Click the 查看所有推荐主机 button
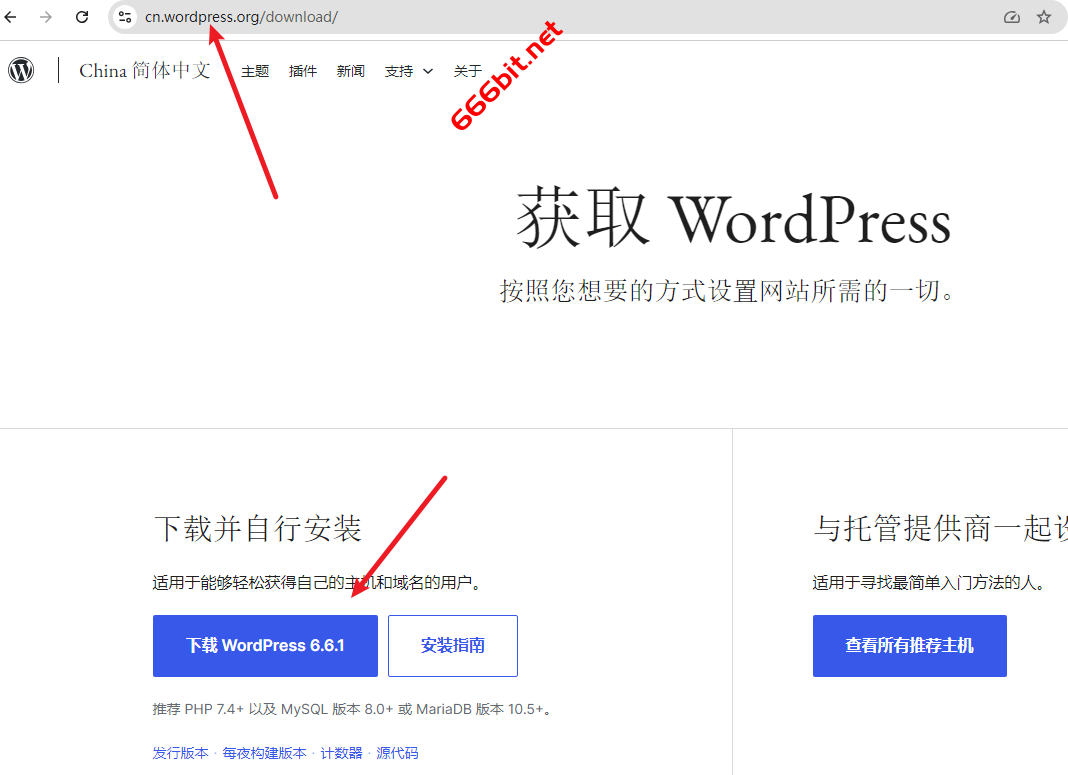This screenshot has width=1068, height=775. [x=909, y=645]
